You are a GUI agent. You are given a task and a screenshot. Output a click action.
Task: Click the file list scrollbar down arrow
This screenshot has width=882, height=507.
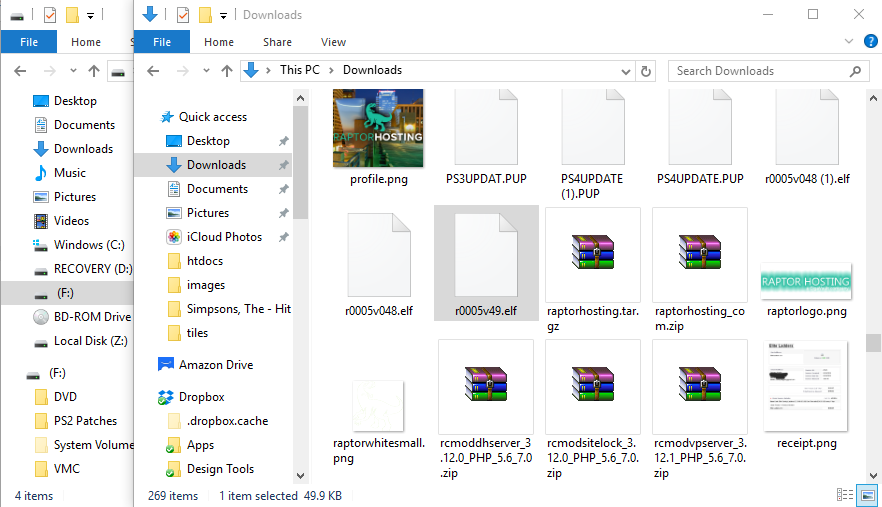click(873, 476)
